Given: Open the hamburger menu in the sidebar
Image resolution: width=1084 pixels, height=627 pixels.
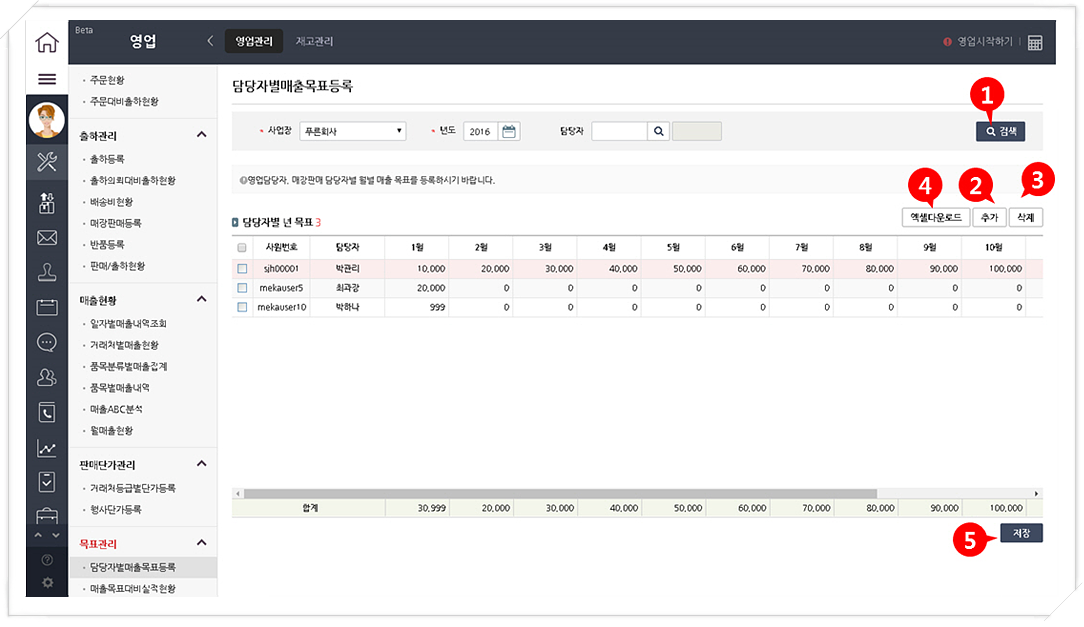Looking at the screenshot, I should click(46, 79).
